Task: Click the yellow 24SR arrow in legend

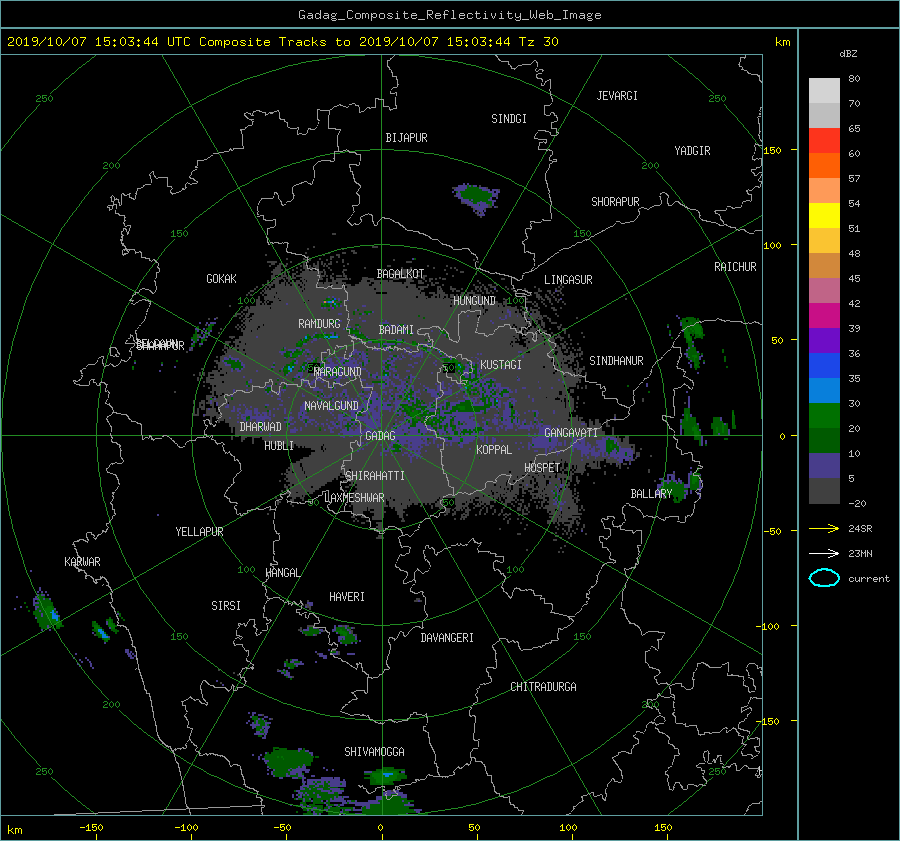Action: [x=824, y=528]
